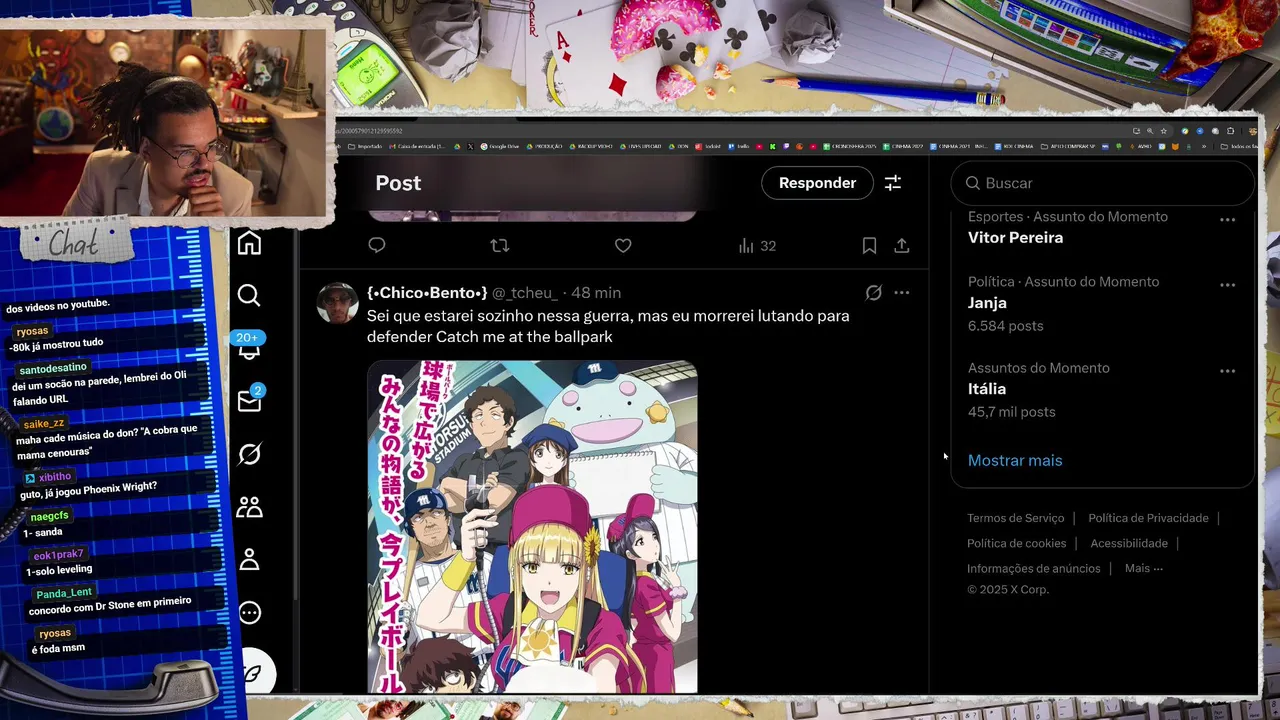Expand the Mais footer menu
The width and height of the screenshot is (1280, 720).
tap(1144, 568)
